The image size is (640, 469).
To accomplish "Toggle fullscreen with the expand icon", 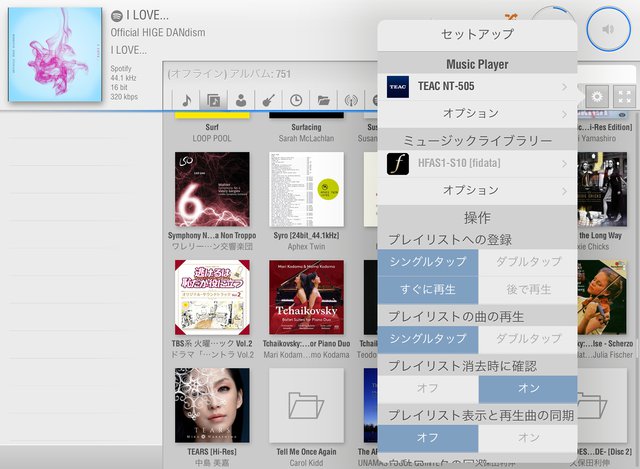I will (x=624, y=97).
